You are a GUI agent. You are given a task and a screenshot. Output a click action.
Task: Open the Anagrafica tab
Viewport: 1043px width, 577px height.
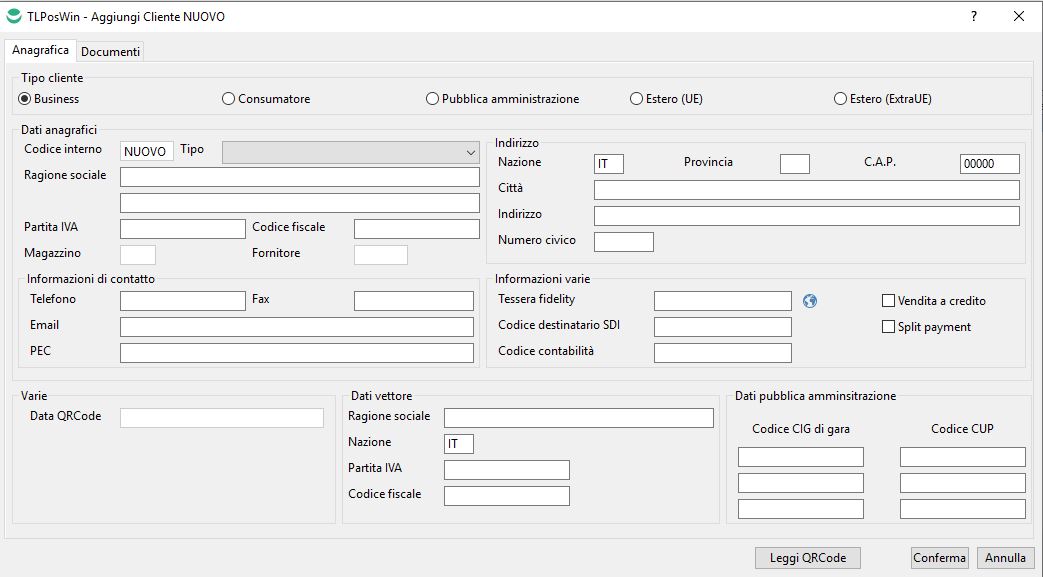[41, 50]
